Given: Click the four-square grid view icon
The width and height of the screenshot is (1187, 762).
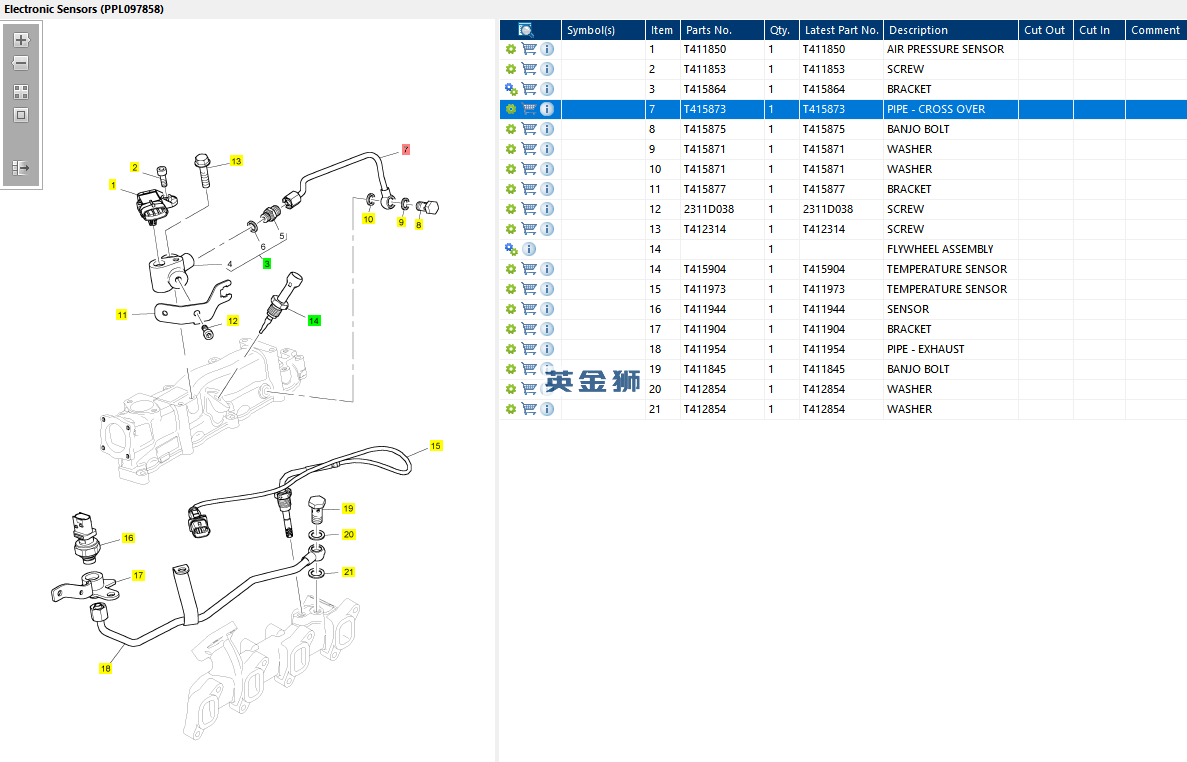Looking at the screenshot, I should tap(21, 91).
